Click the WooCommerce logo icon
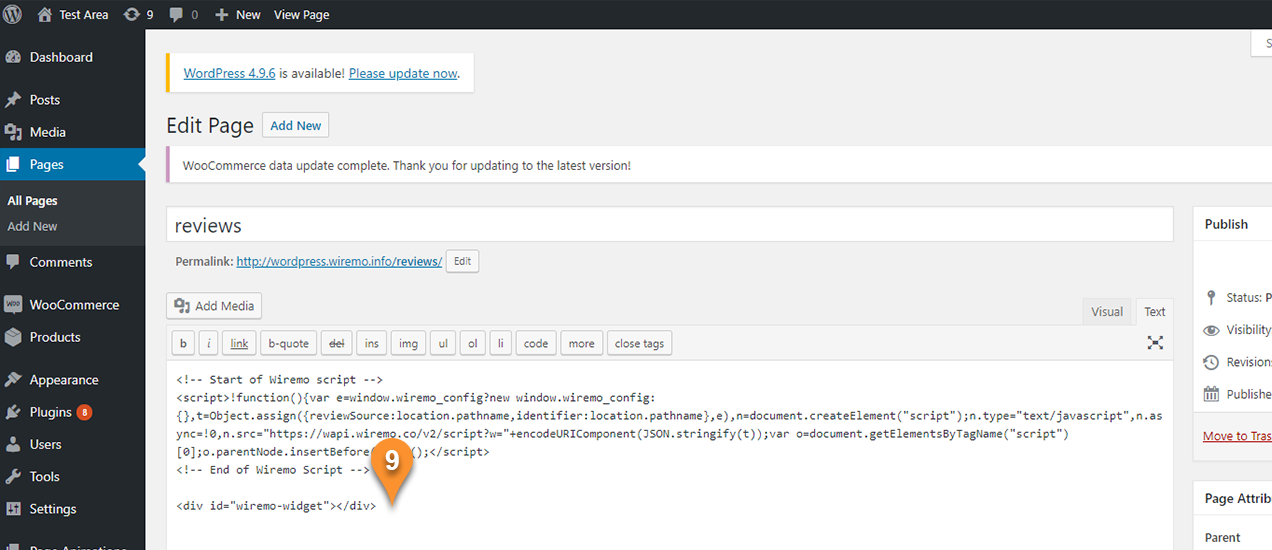 point(13,305)
